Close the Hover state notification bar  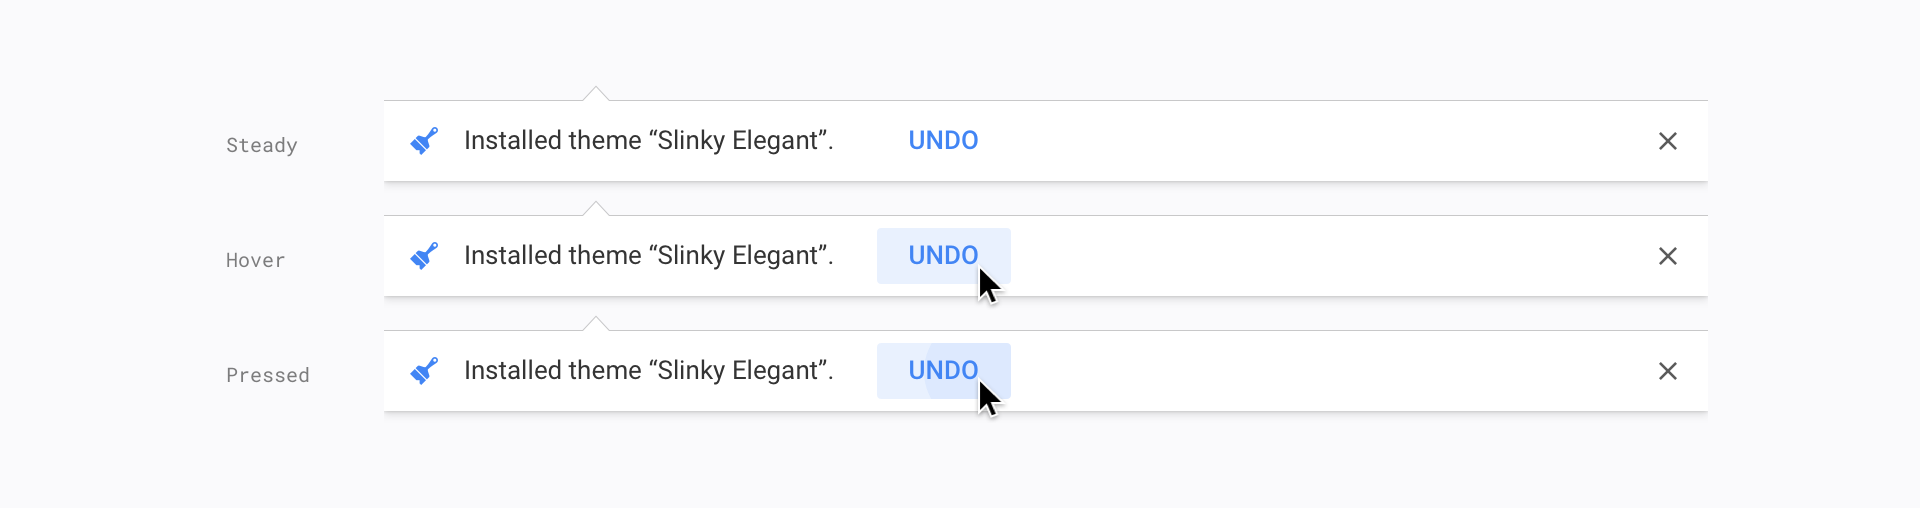[1667, 256]
